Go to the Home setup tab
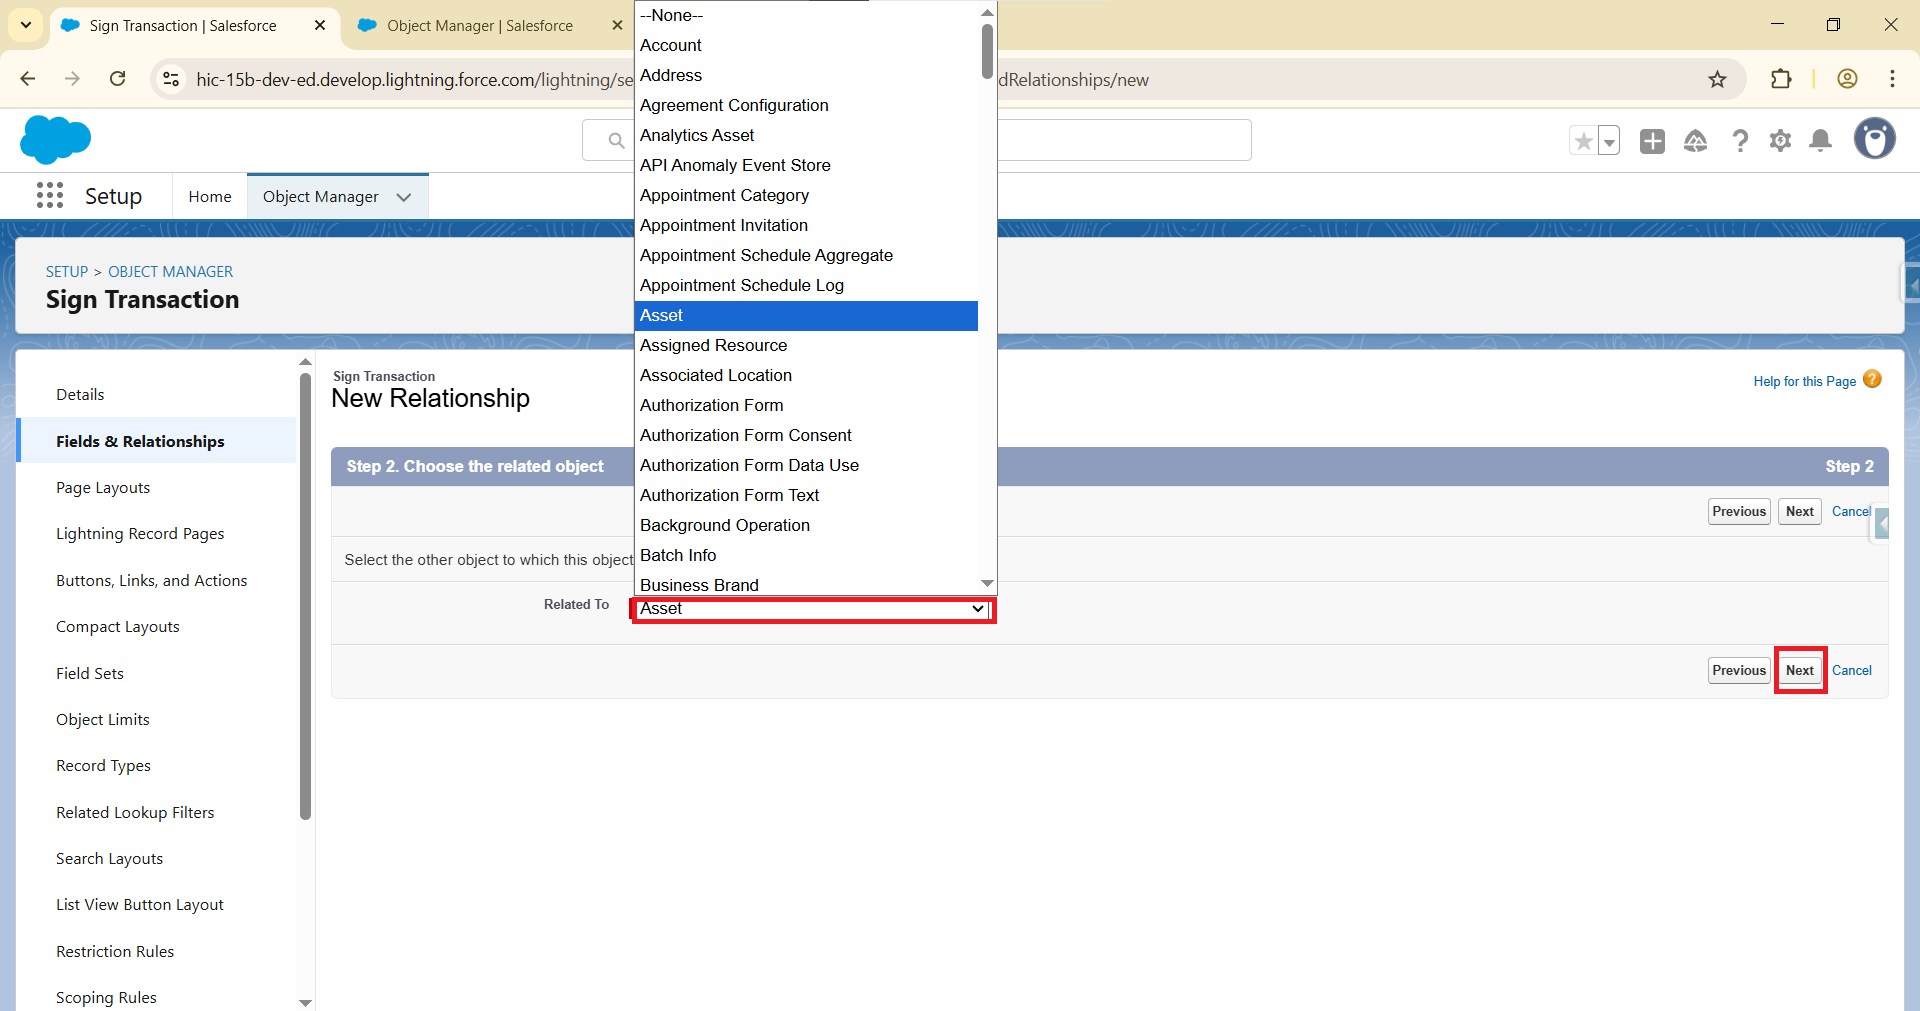 click(x=210, y=197)
